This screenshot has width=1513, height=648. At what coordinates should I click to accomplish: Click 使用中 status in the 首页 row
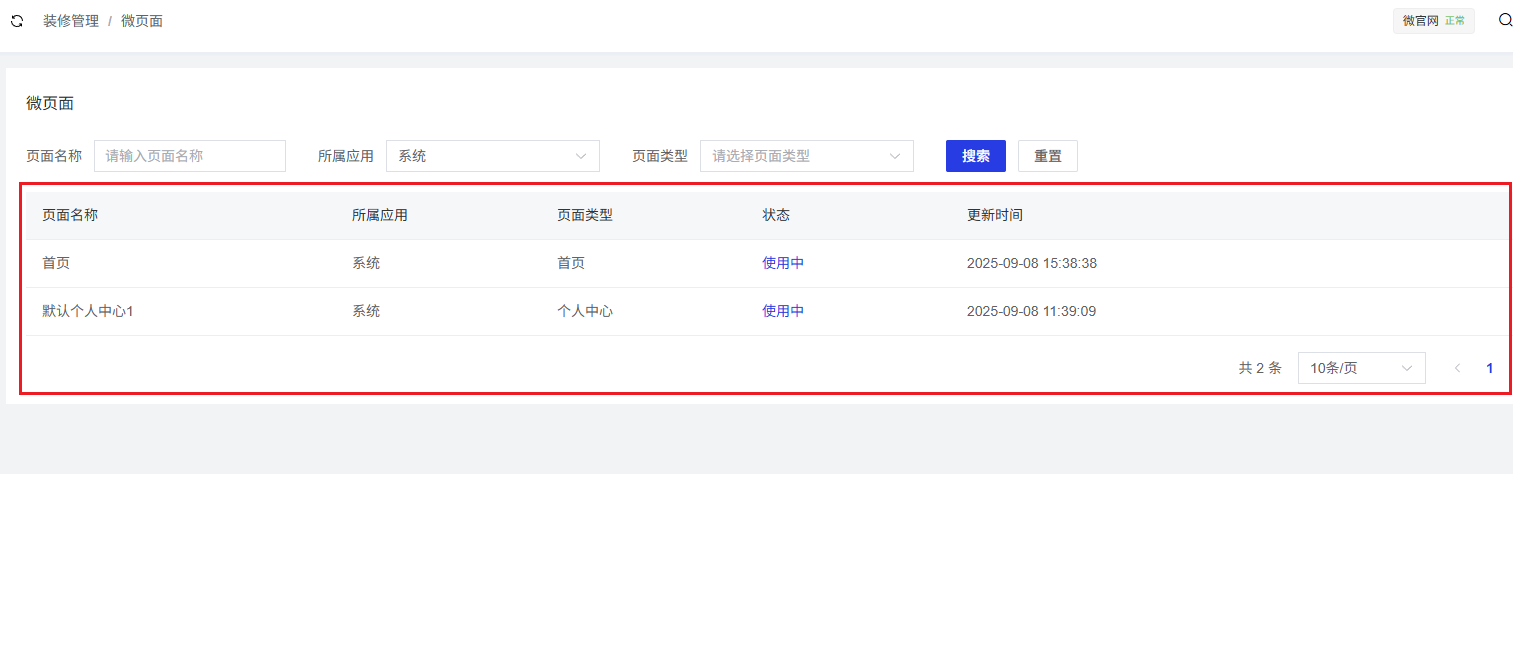pyautogui.click(x=783, y=263)
